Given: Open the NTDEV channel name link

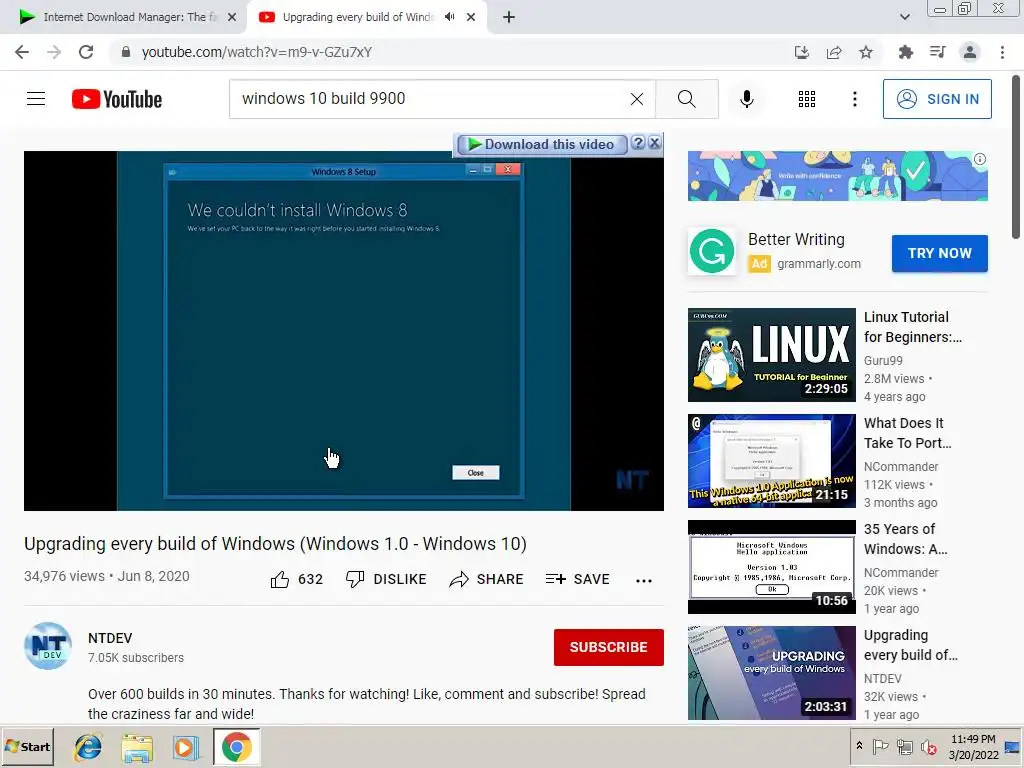Looking at the screenshot, I should click(110, 638).
